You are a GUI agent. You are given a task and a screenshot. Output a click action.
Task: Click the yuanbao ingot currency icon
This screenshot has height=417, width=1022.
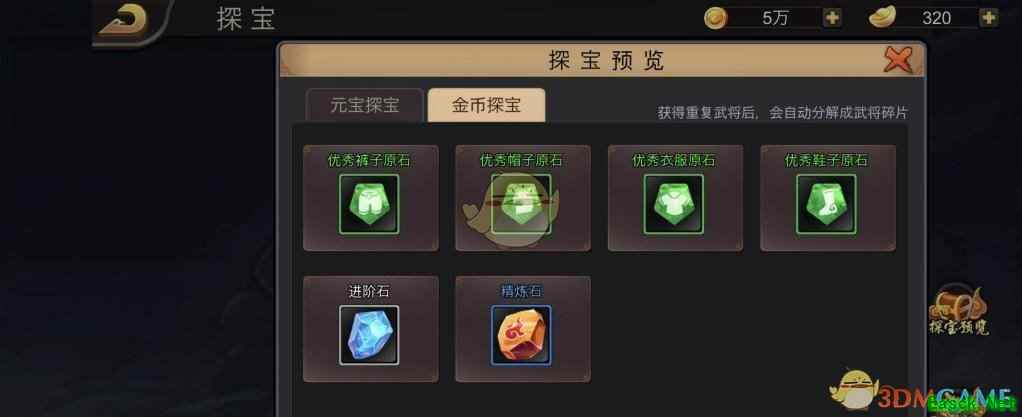click(882, 18)
